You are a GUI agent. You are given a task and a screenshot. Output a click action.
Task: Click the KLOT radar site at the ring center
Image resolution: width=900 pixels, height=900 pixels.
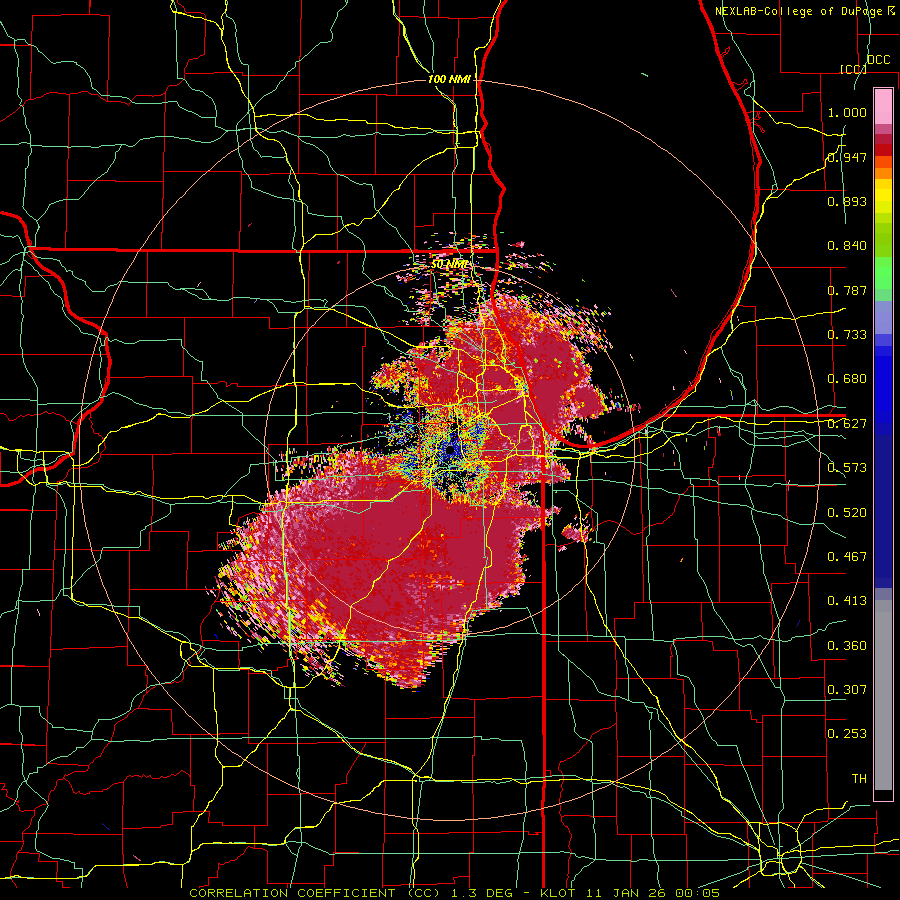click(450, 450)
